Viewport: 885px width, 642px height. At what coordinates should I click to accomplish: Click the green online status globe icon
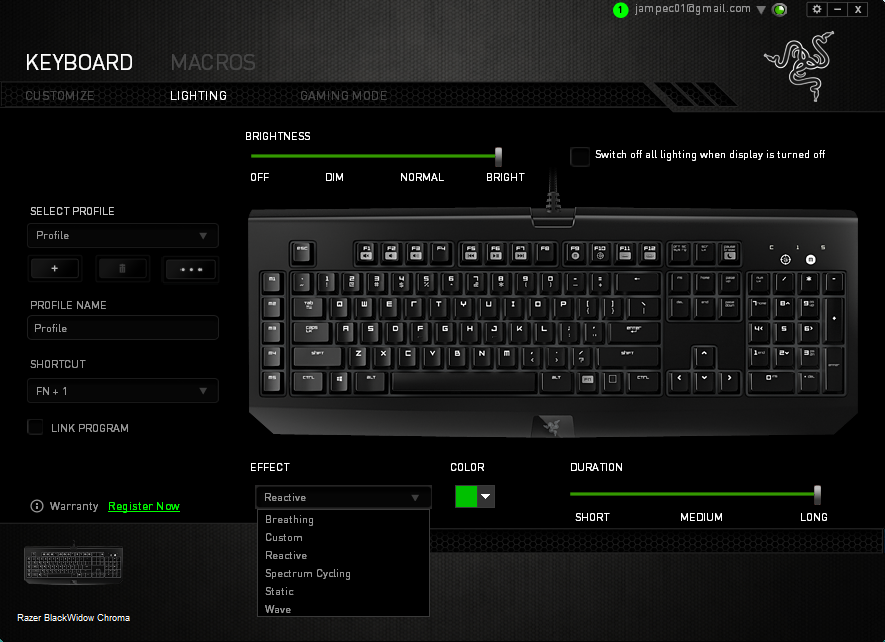tap(779, 10)
